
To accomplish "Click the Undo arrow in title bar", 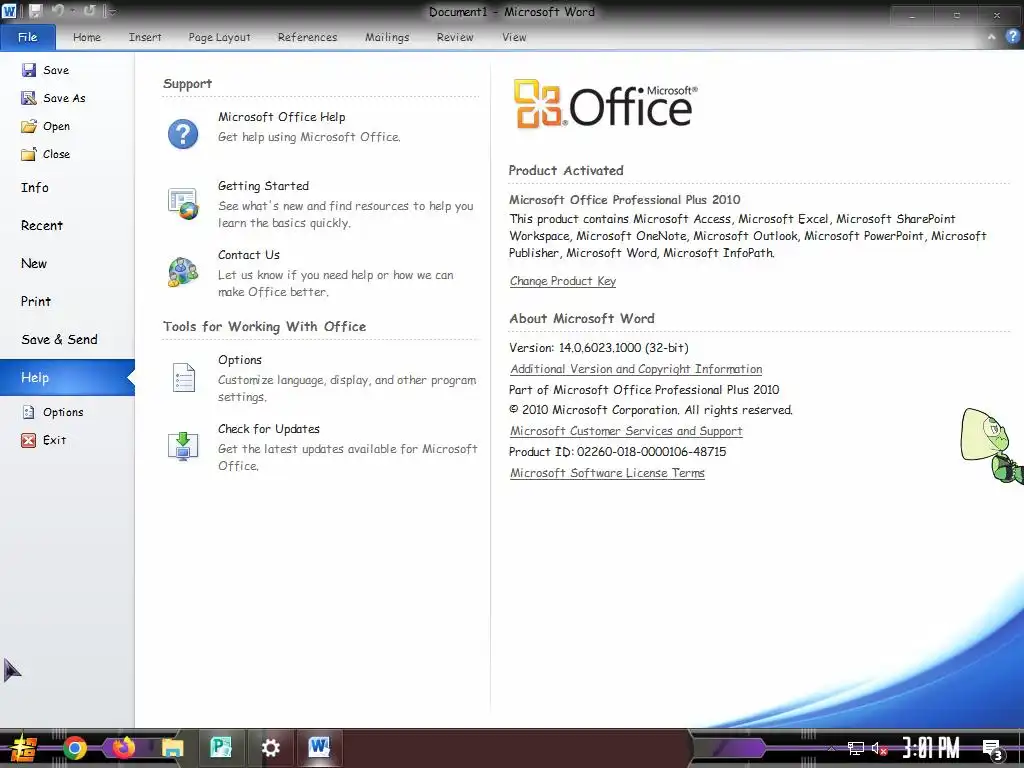I will (x=57, y=10).
